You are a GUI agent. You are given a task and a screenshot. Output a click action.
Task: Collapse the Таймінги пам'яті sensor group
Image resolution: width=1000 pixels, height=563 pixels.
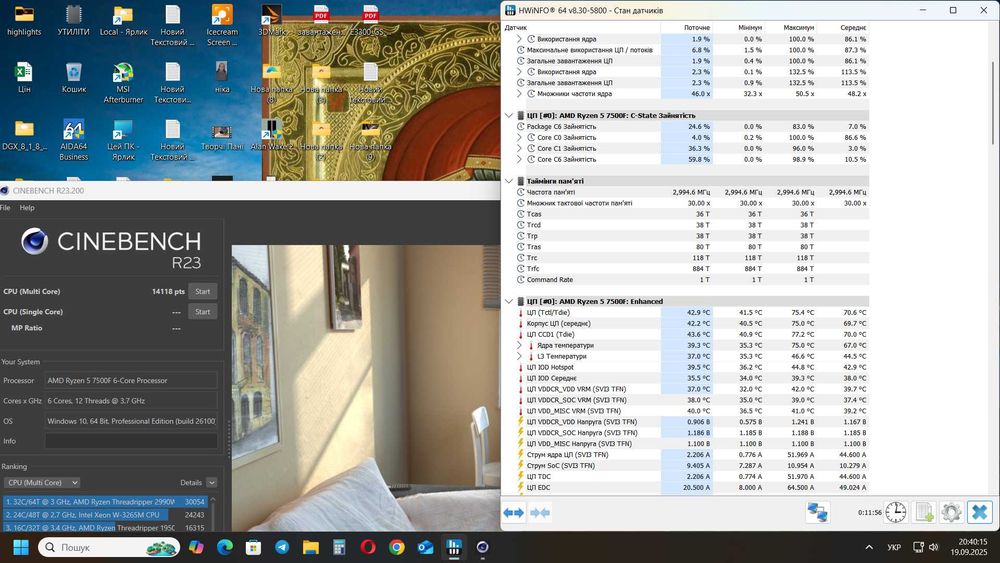coord(509,181)
